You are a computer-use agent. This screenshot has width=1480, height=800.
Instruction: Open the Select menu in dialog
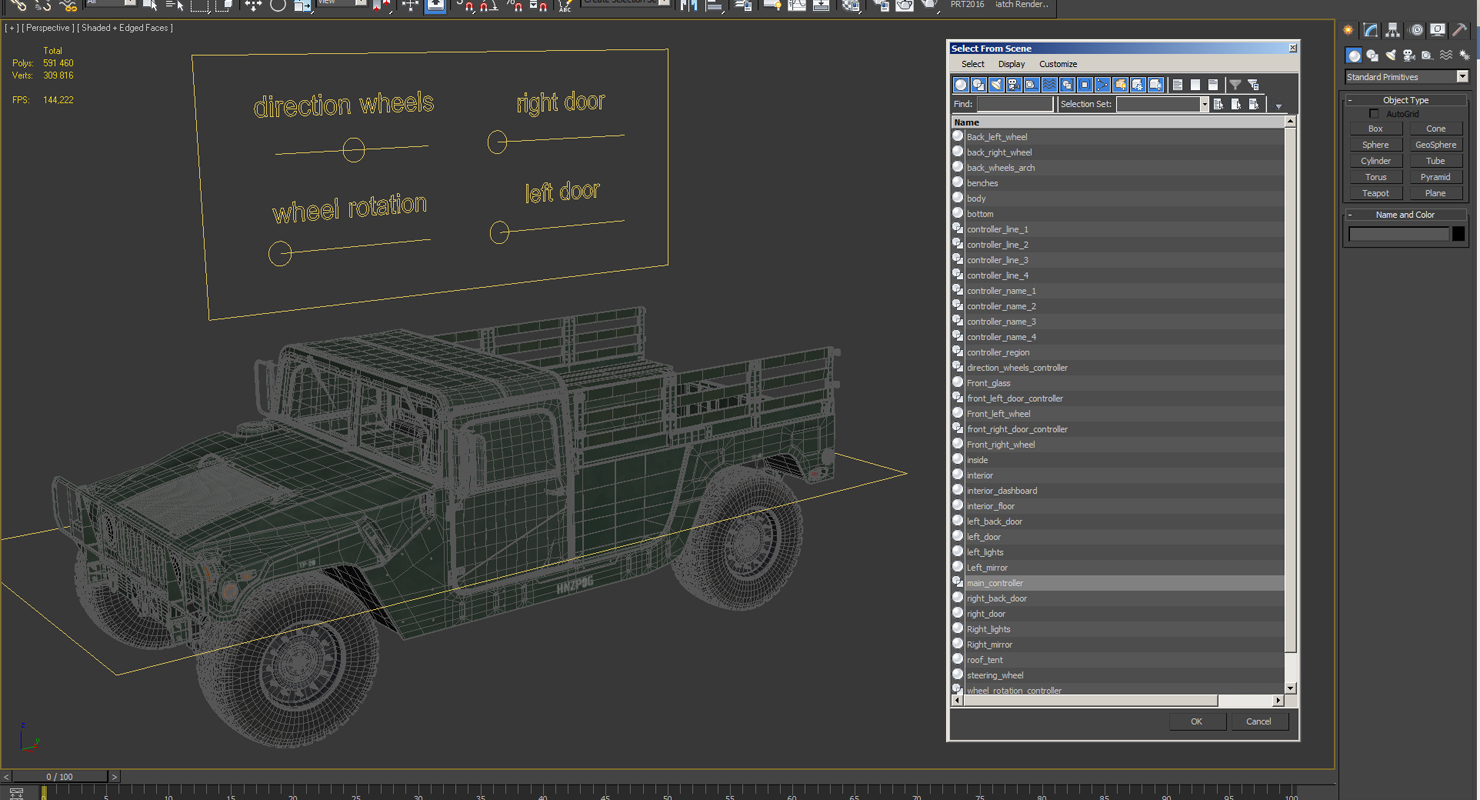[x=973, y=64]
